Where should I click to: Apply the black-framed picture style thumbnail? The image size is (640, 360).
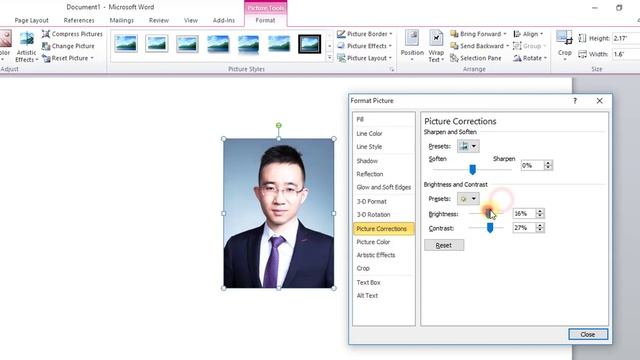(x=309, y=43)
